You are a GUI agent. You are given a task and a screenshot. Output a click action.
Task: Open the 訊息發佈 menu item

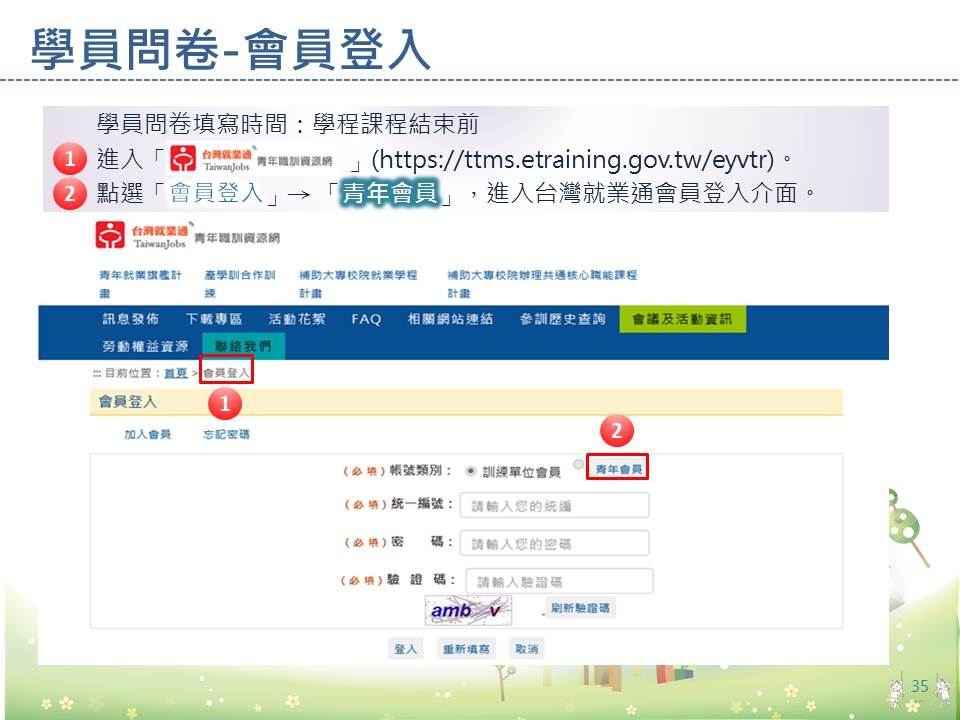pyautogui.click(x=130, y=320)
